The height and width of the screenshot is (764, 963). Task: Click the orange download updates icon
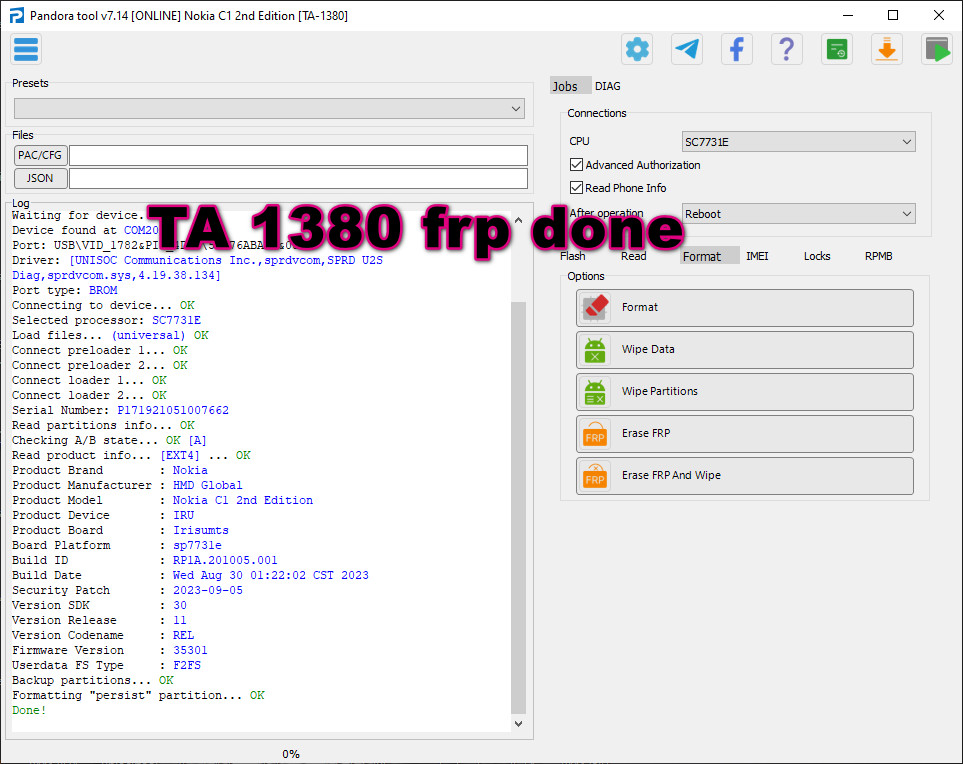887,48
